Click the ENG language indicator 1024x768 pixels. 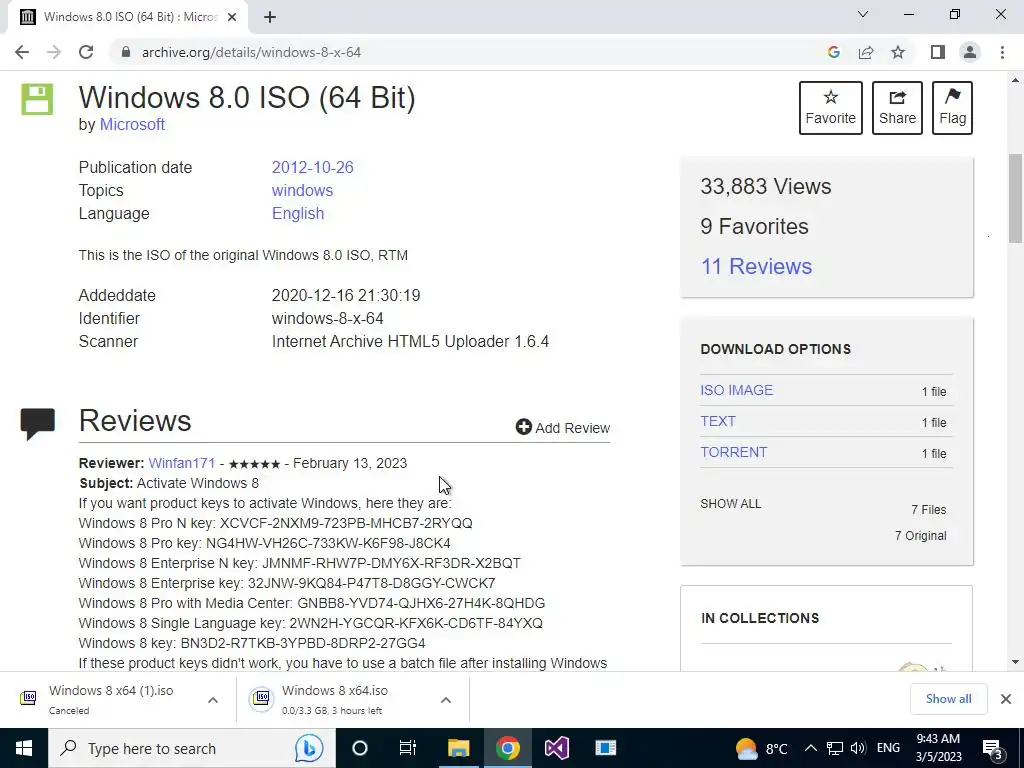point(888,748)
